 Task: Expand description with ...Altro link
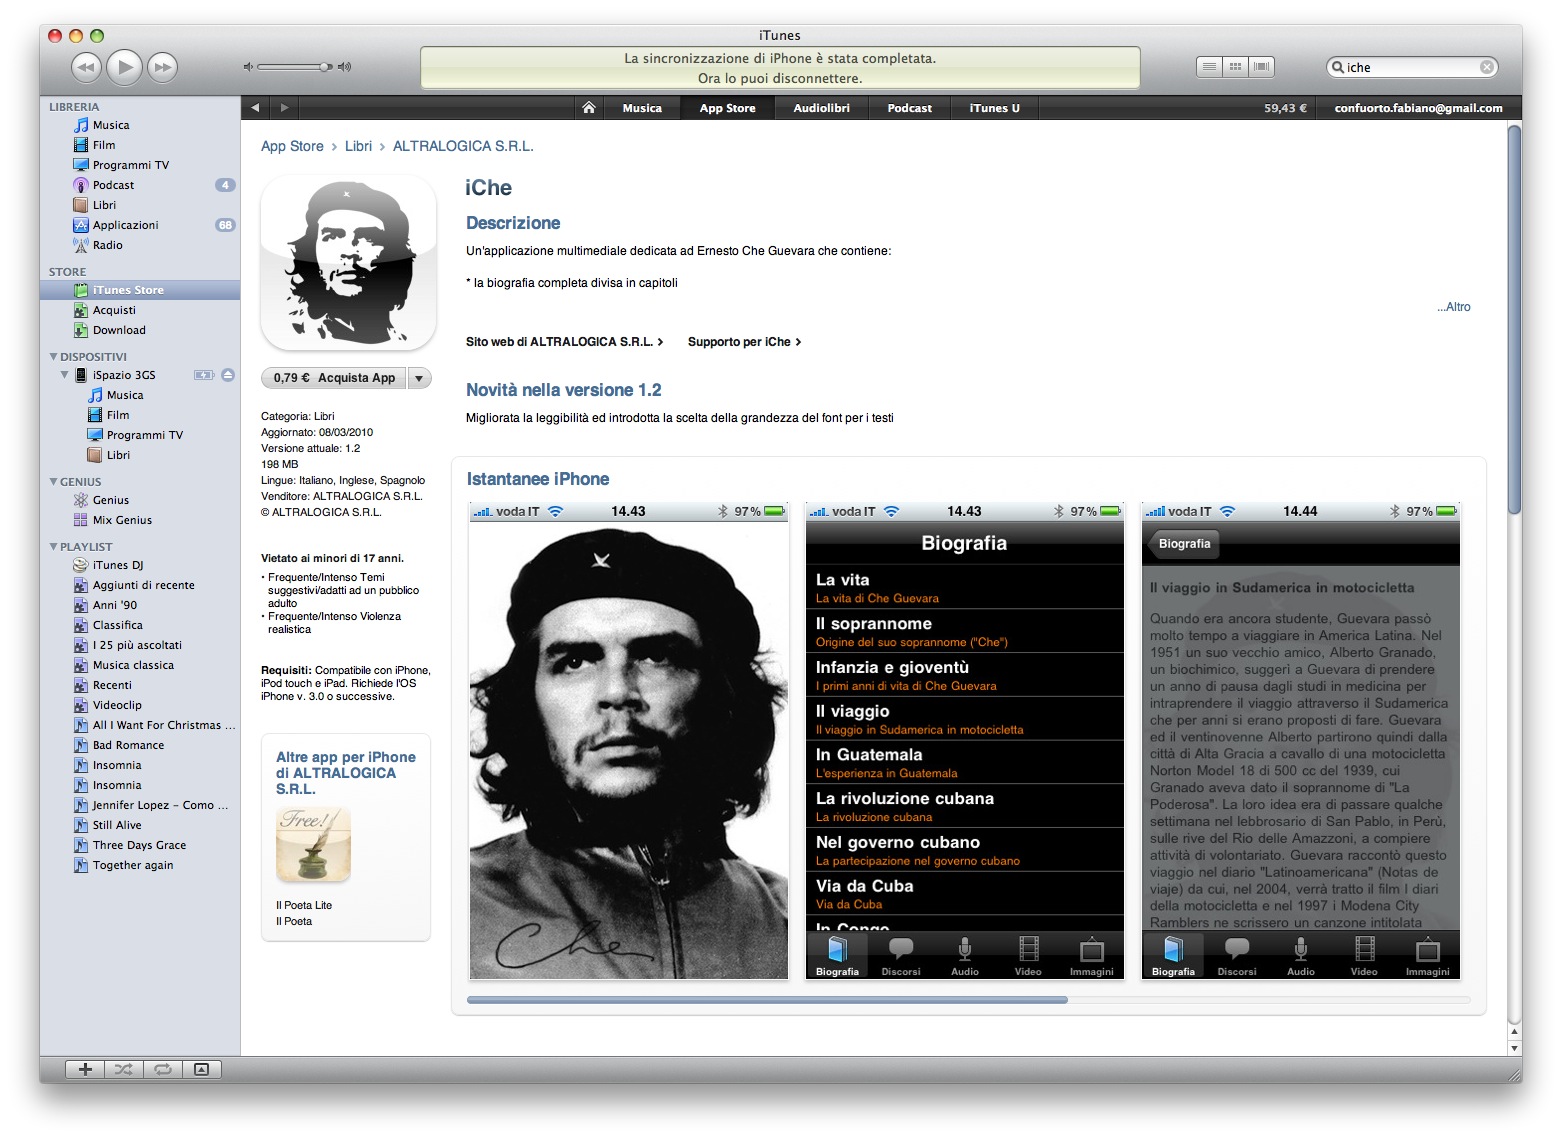coord(1454,307)
